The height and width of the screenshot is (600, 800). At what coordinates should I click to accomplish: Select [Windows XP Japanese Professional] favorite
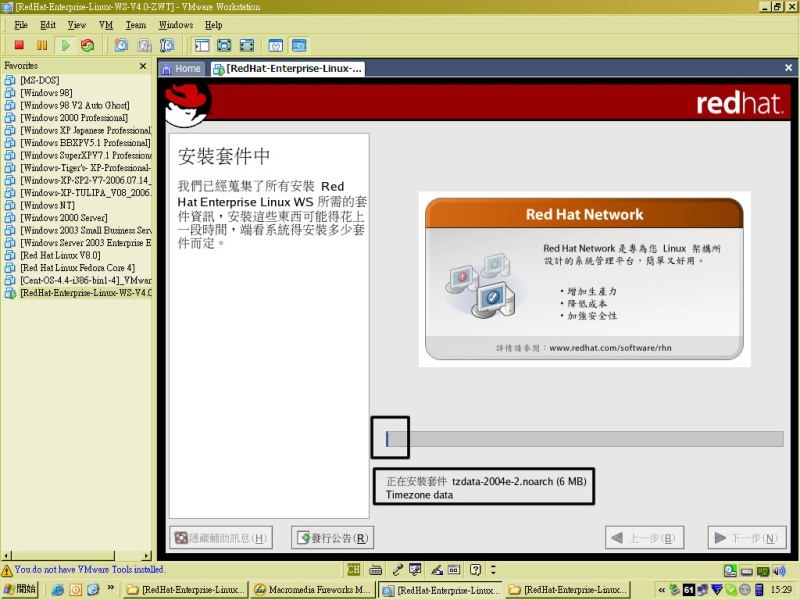point(78,130)
